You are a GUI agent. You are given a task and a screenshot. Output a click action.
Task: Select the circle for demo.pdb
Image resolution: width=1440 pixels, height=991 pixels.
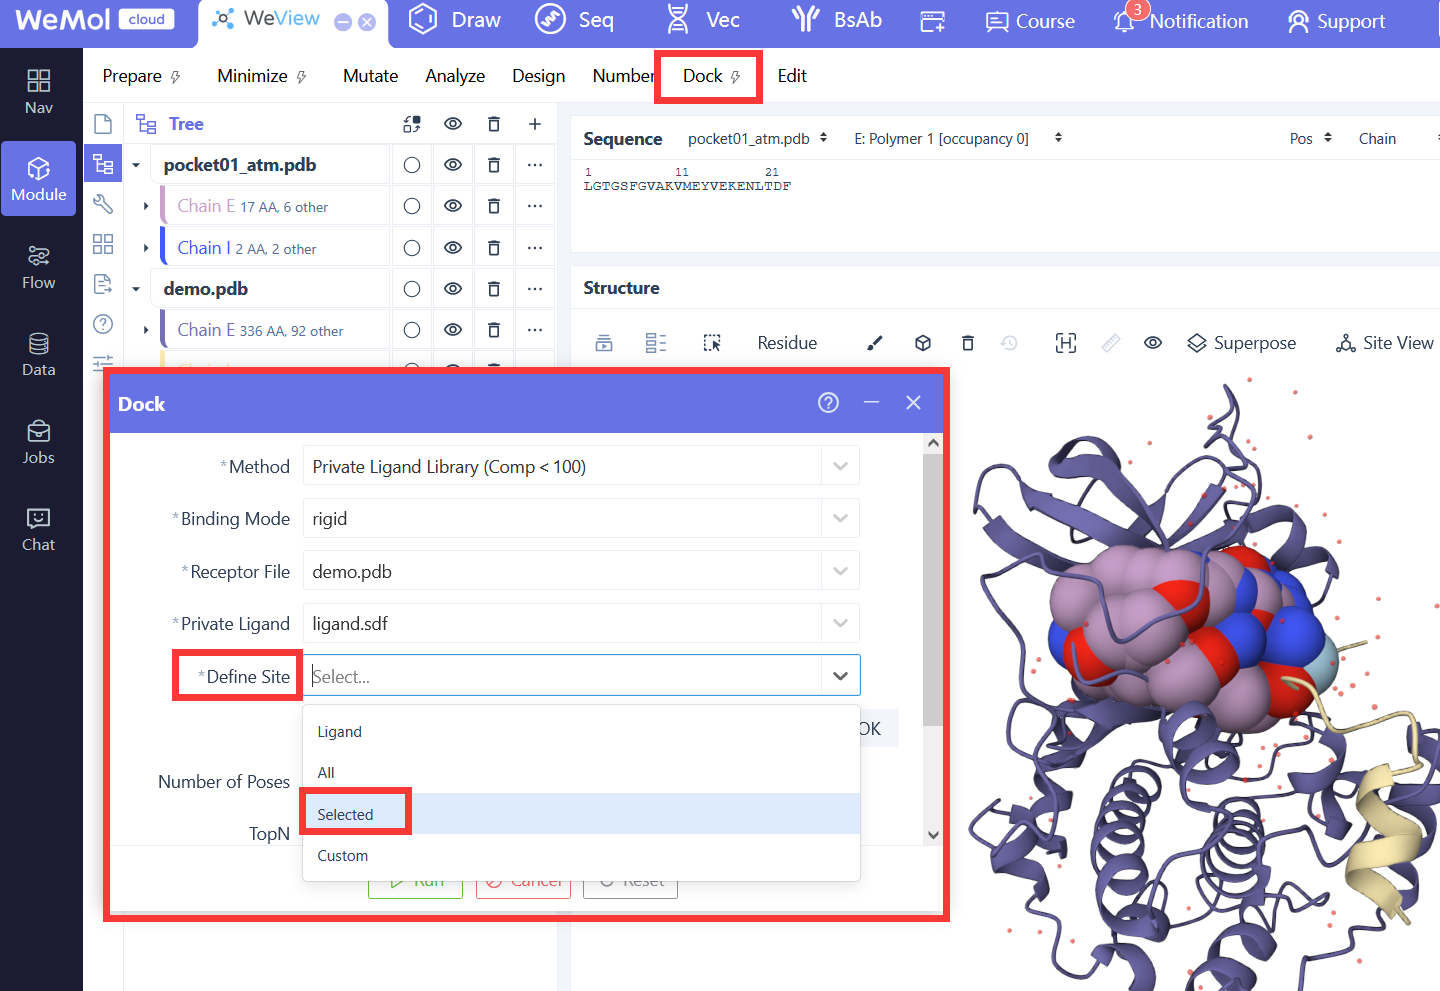tap(412, 289)
